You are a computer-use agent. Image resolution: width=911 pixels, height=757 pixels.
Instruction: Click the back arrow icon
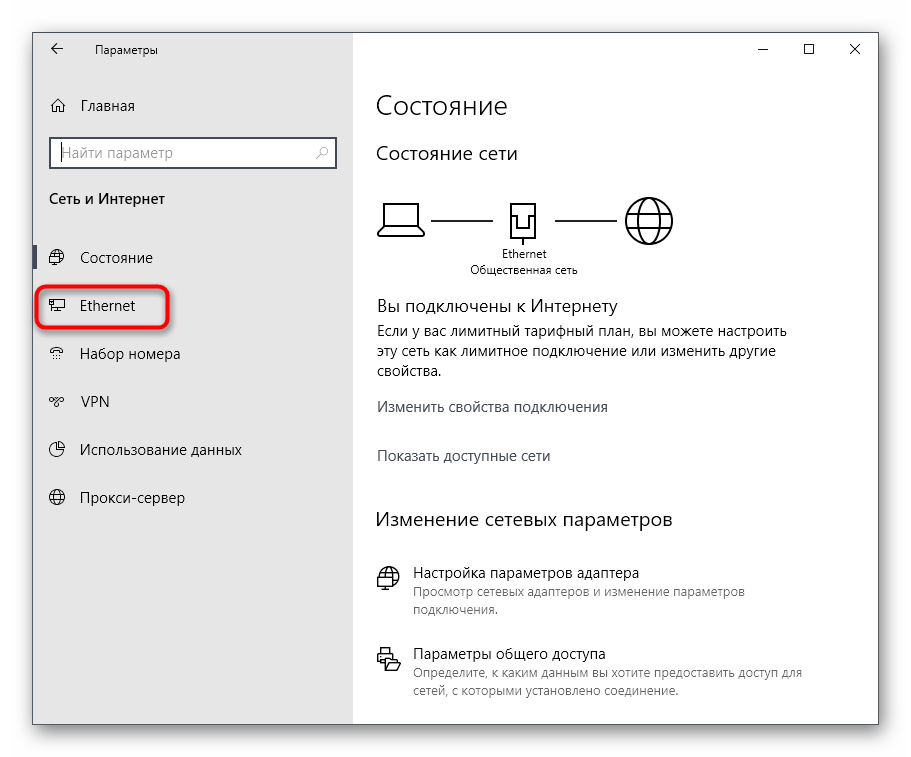[x=57, y=49]
